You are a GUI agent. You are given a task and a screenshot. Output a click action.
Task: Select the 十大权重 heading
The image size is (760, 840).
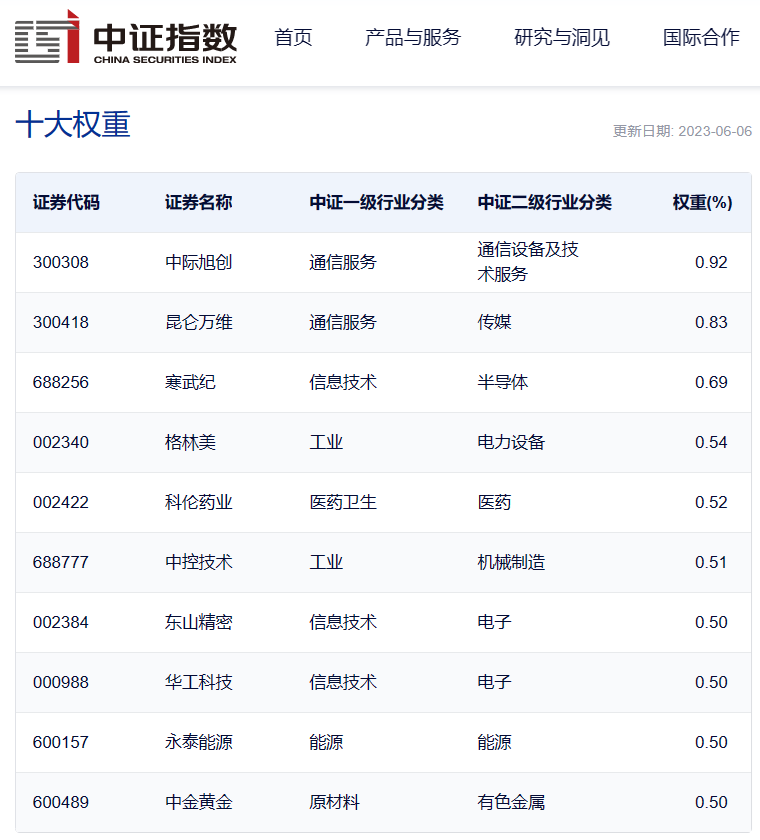point(73,124)
